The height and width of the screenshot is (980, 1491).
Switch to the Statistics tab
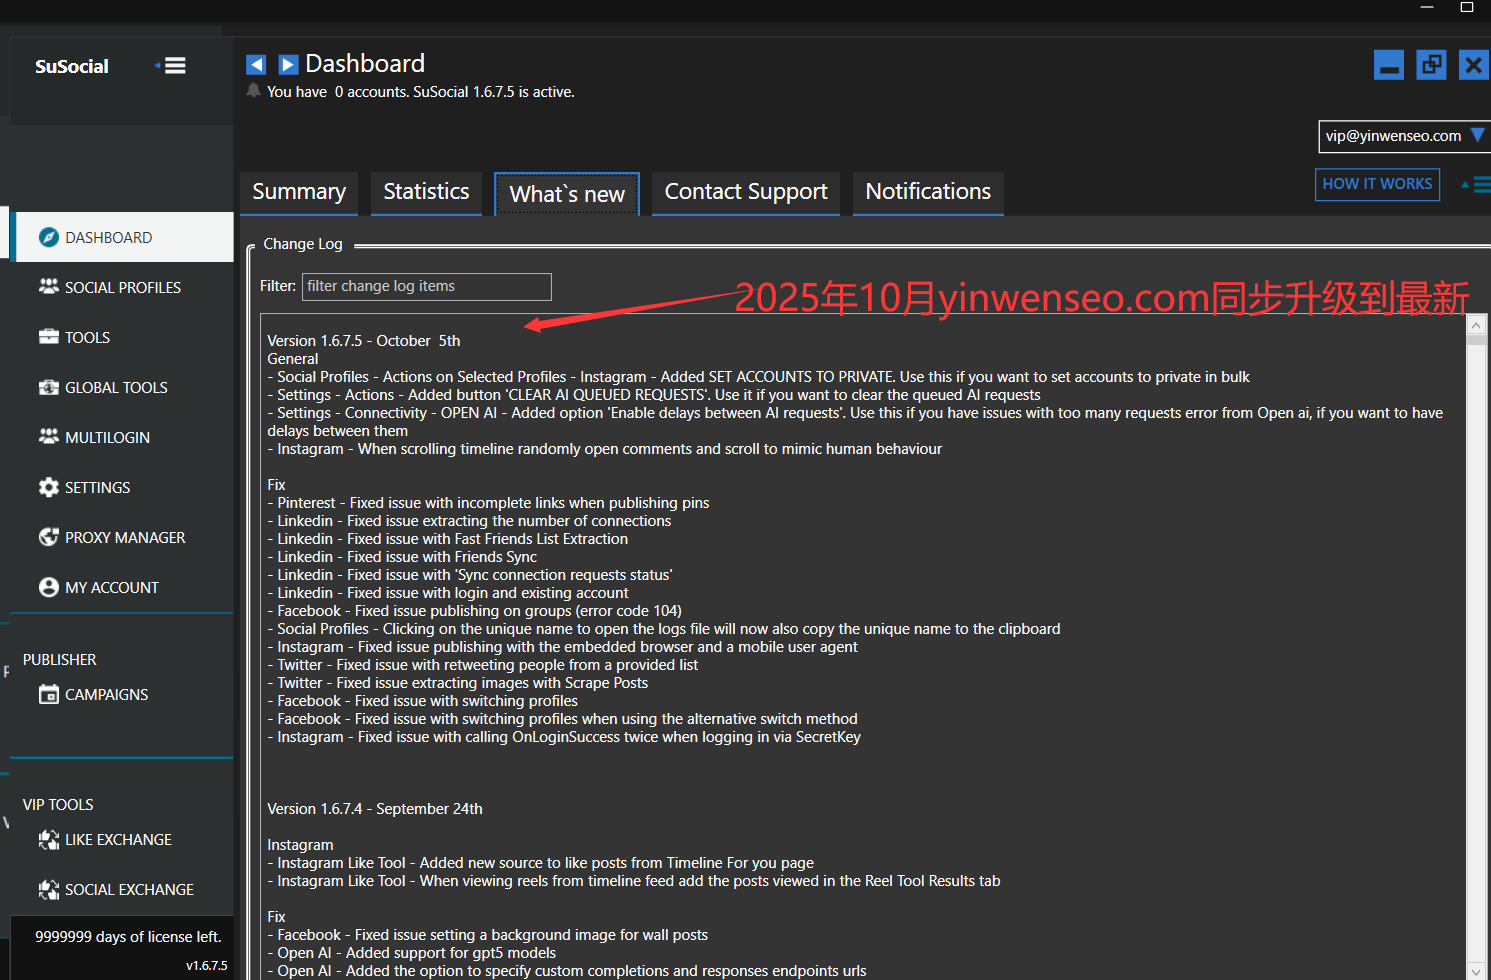coord(426,192)
